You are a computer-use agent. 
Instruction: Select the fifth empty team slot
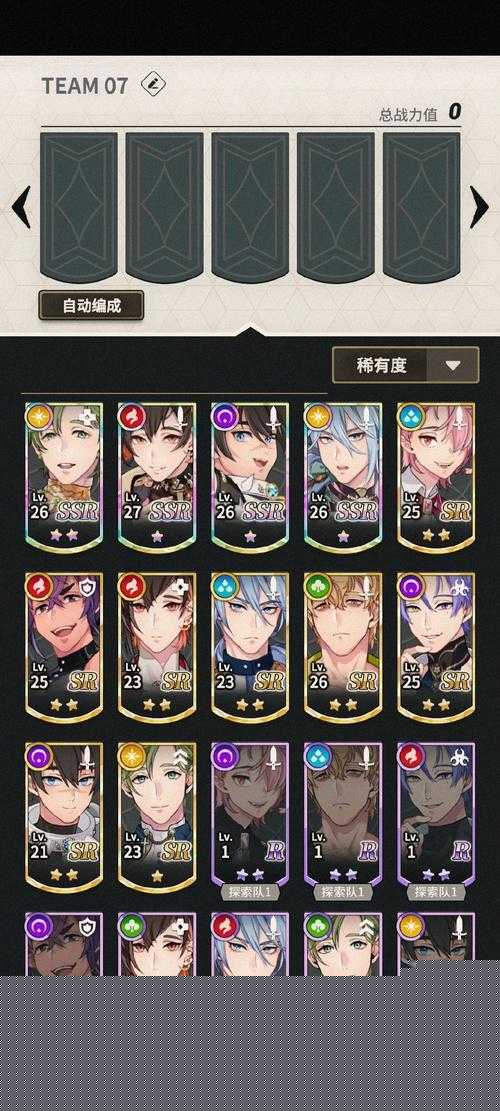point(422,206)
